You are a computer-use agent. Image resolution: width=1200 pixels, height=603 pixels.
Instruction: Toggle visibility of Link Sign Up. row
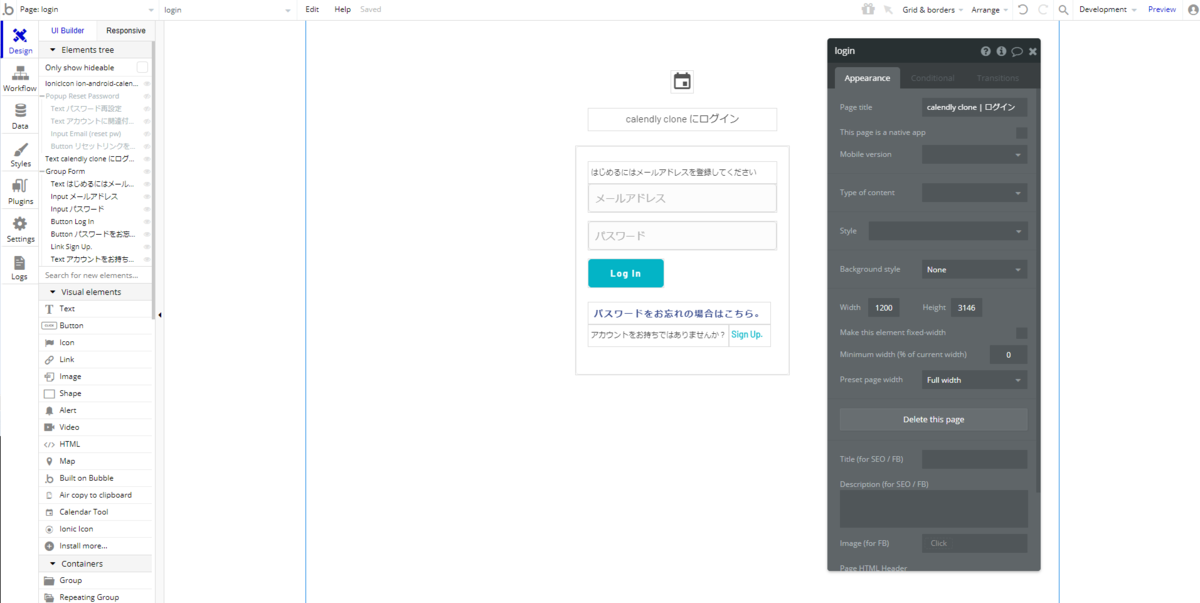(x=147, y=246)
